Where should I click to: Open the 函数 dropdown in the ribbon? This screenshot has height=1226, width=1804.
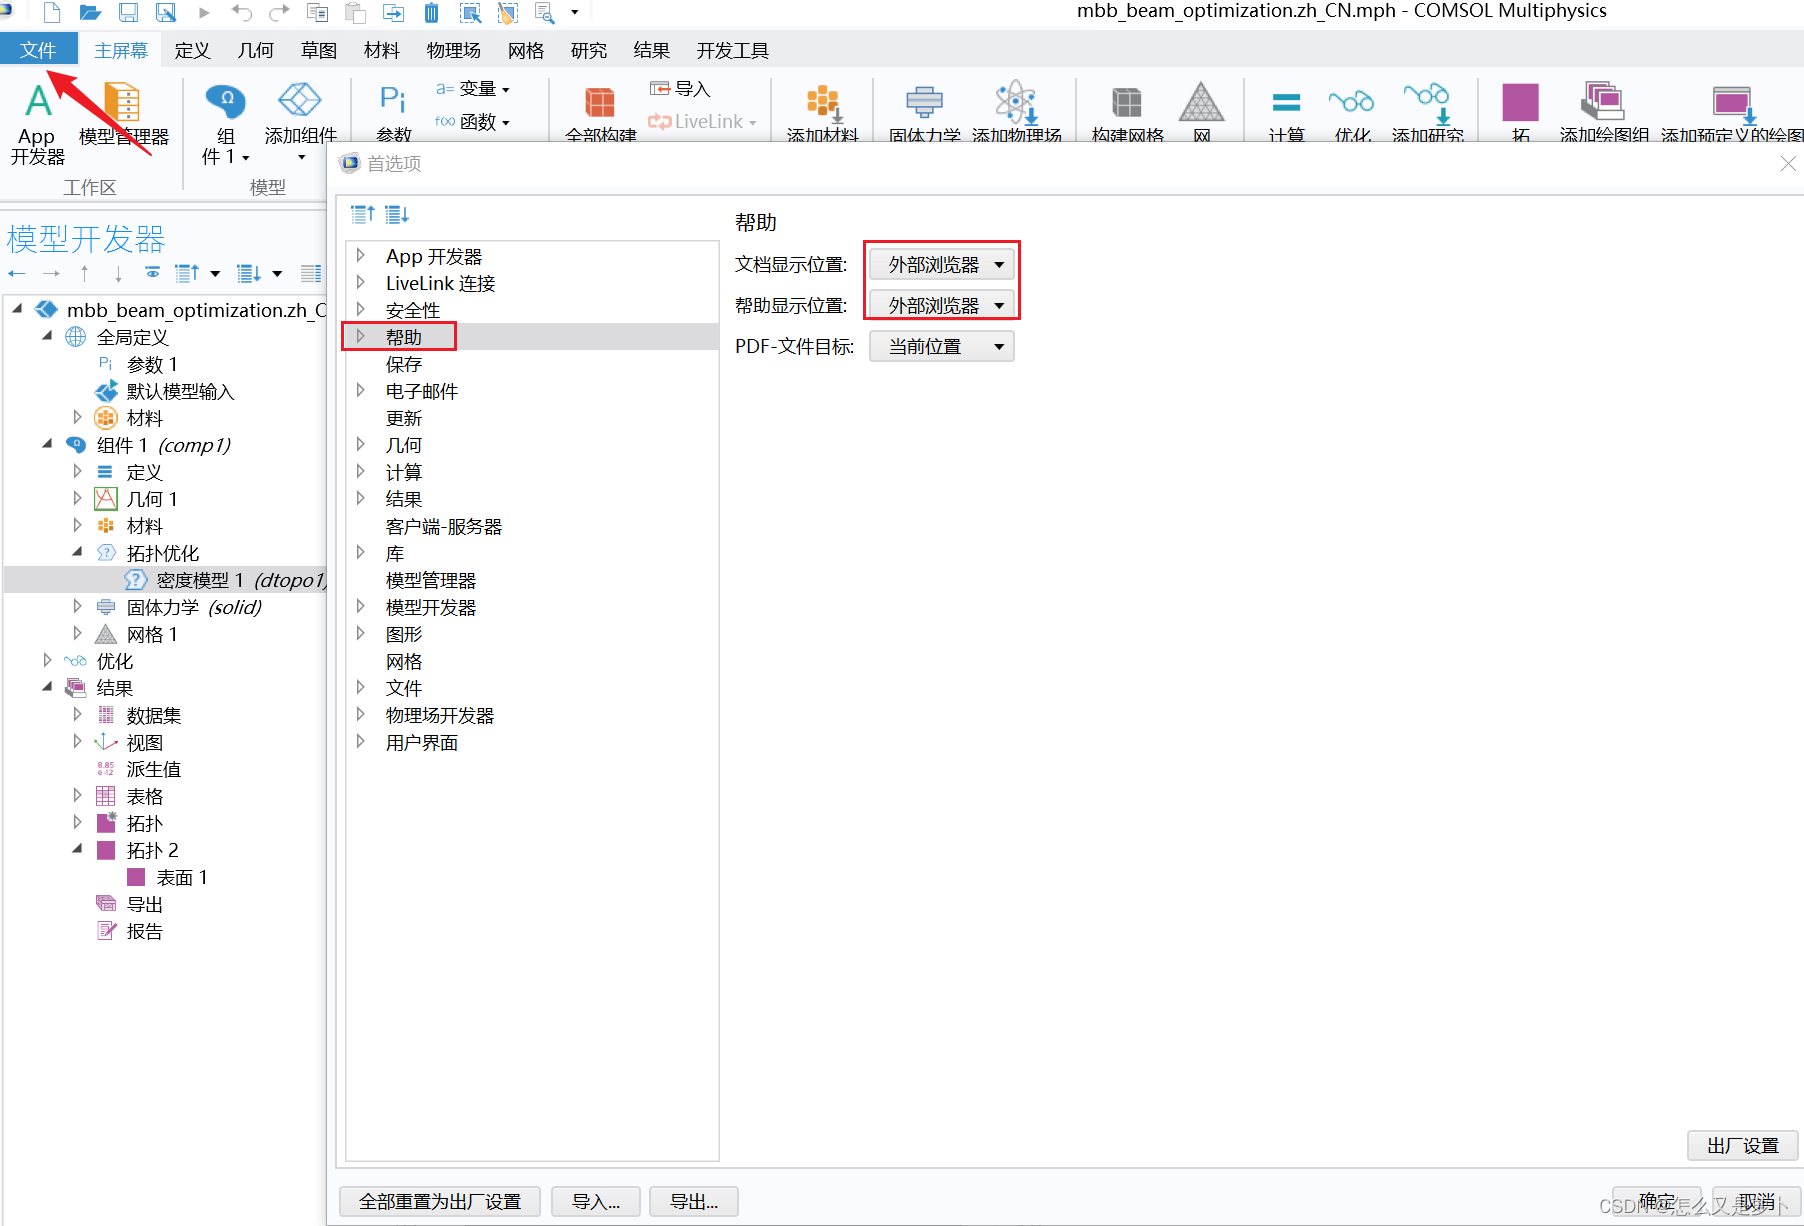[x=474, y=122]
